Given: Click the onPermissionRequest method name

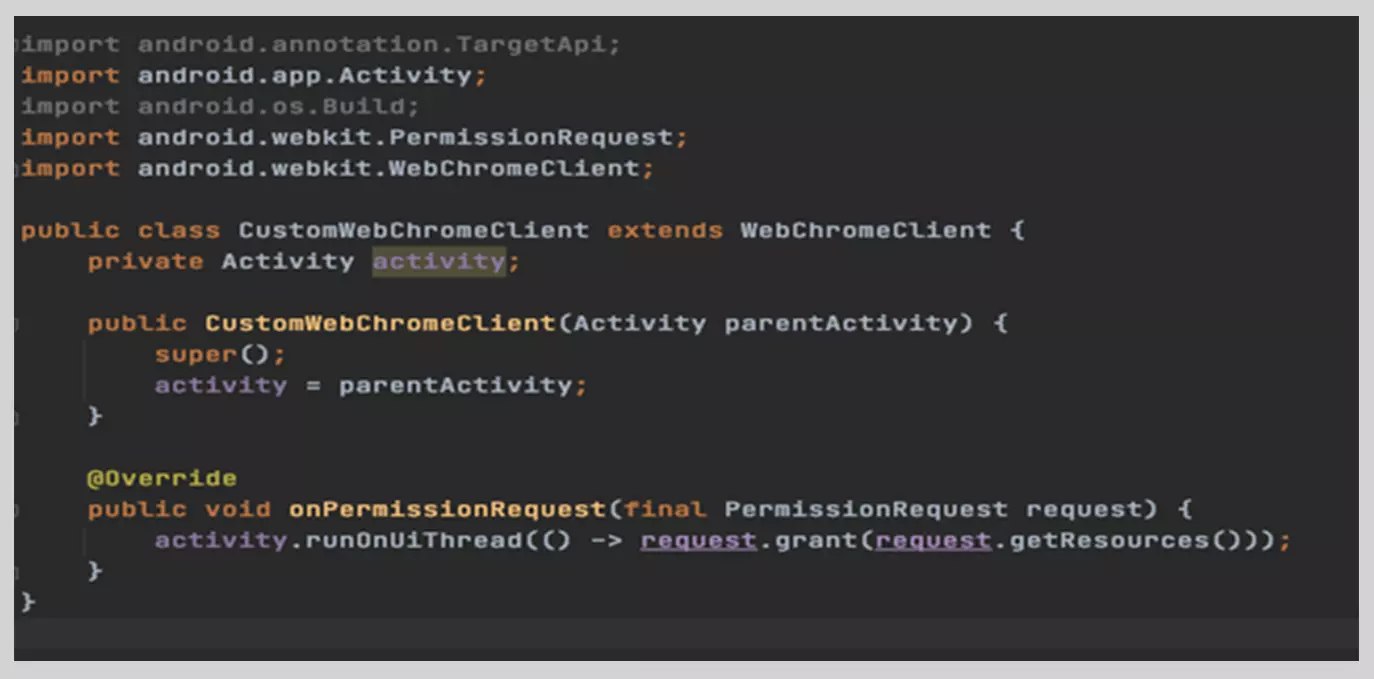Looking at the screenshot, I should [x=447, y=509].
